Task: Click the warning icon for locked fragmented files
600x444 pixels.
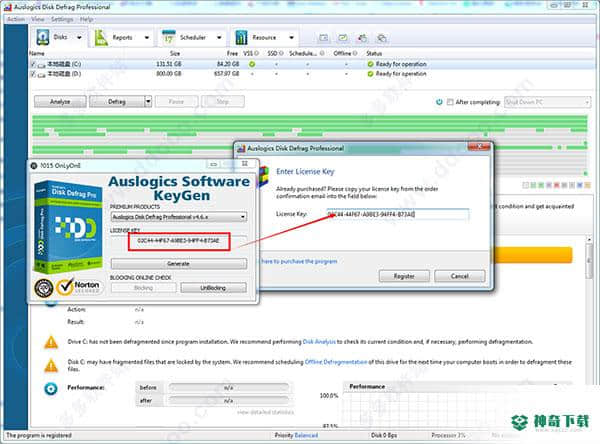Action: [51, 365]
